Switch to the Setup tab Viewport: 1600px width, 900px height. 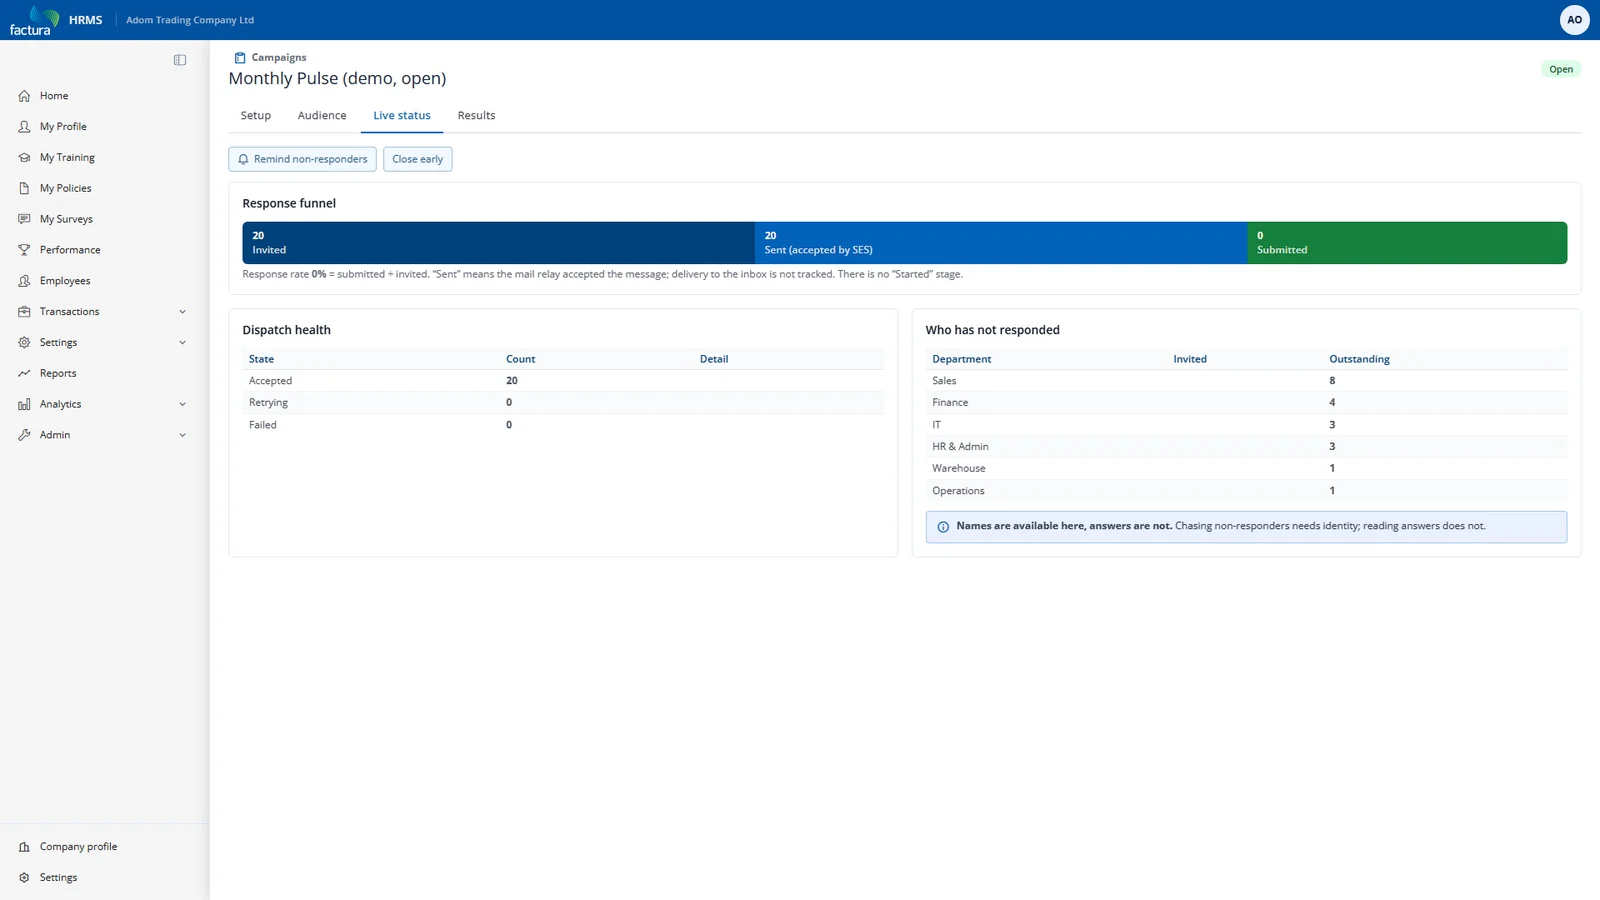coord(256,116)
